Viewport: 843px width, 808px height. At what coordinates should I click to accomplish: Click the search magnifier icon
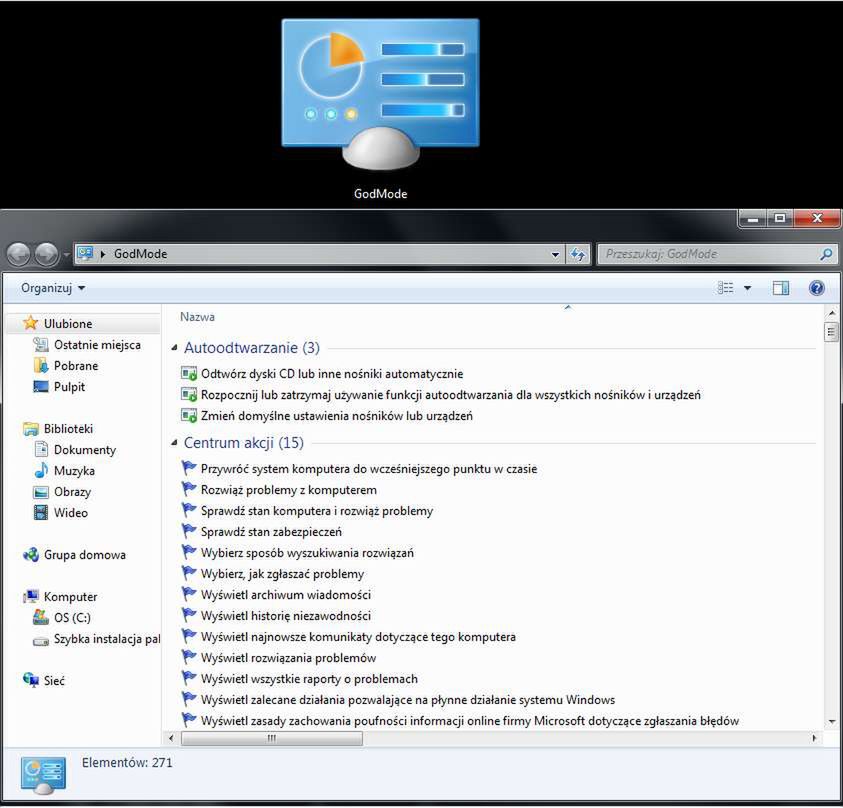(x=826, y=254)
